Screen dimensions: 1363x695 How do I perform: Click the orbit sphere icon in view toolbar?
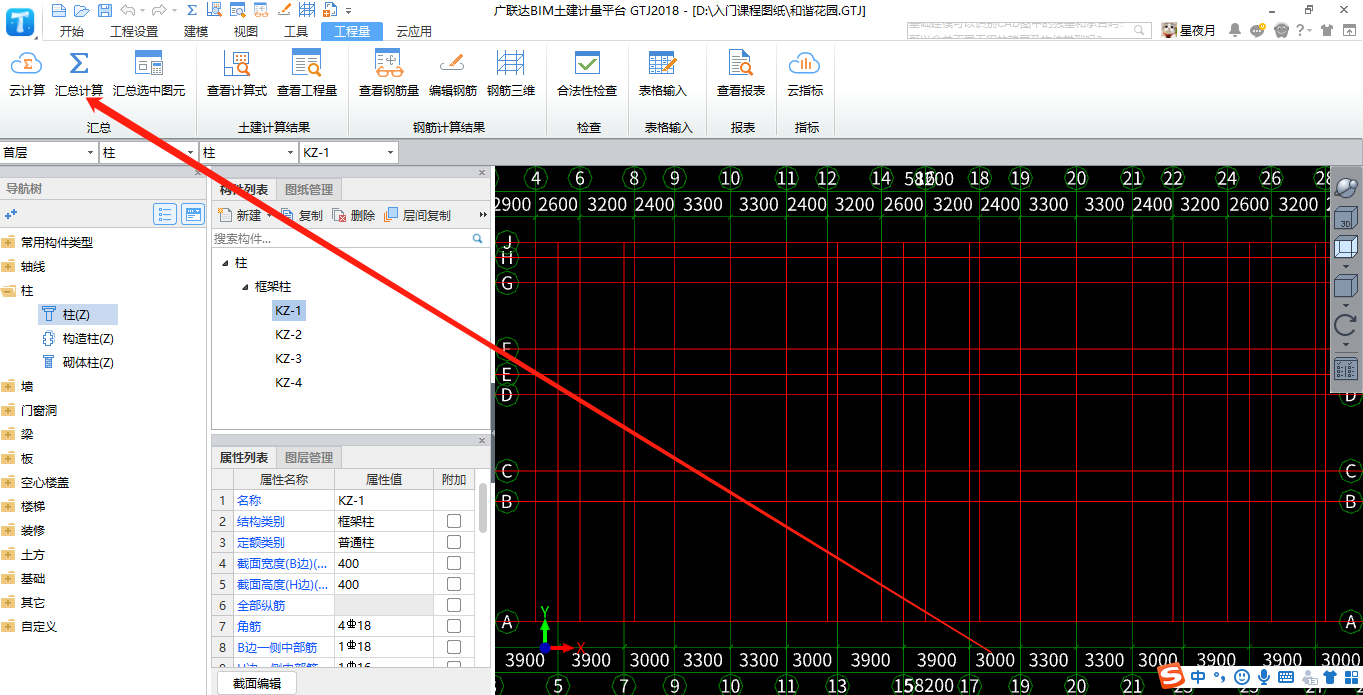click(x=1346, y=188)
